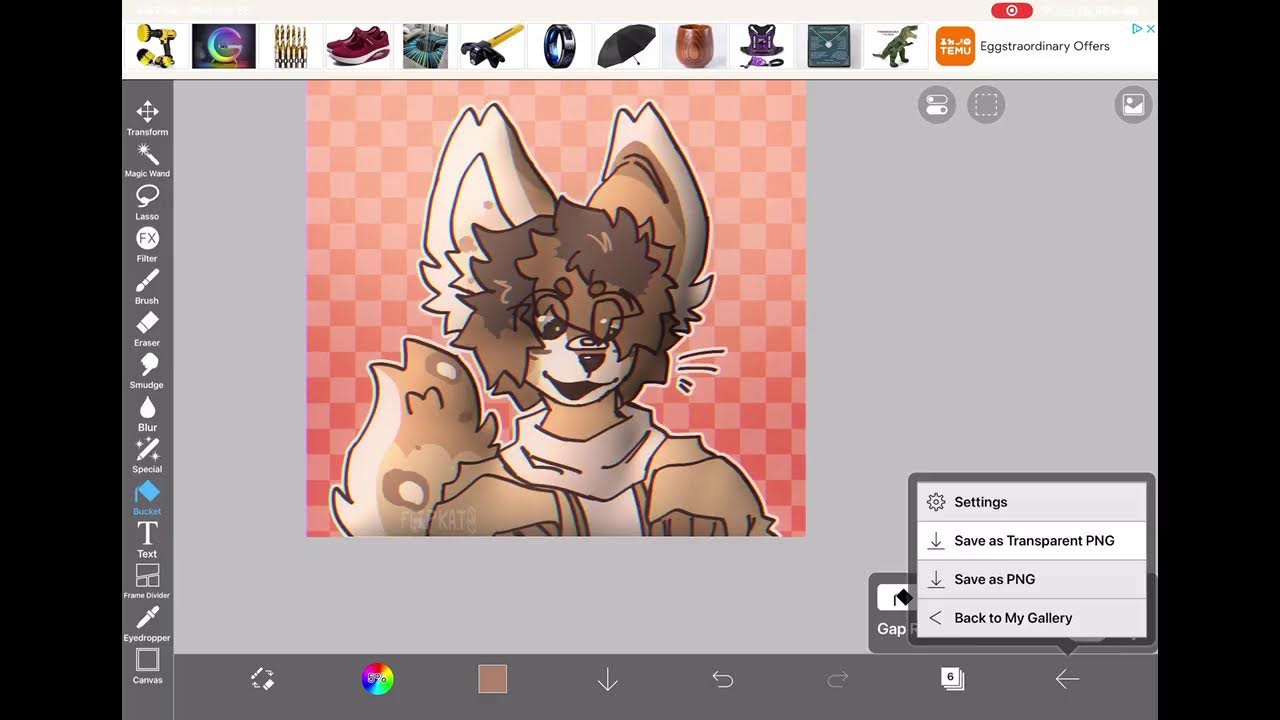The image size is (1280, 720).
Task: Tap the down arrow in bottom bar
Action: pos(607,679)
